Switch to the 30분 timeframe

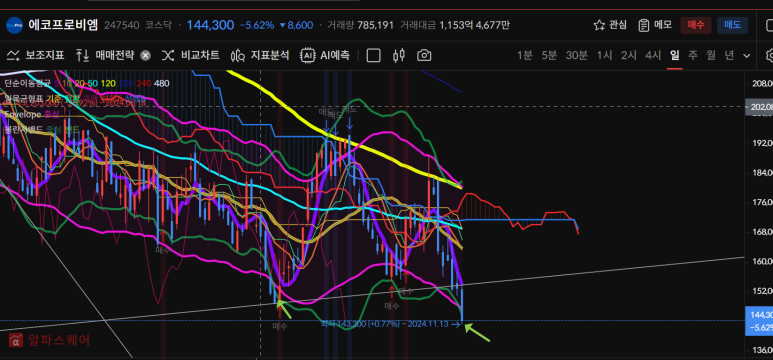576,55
